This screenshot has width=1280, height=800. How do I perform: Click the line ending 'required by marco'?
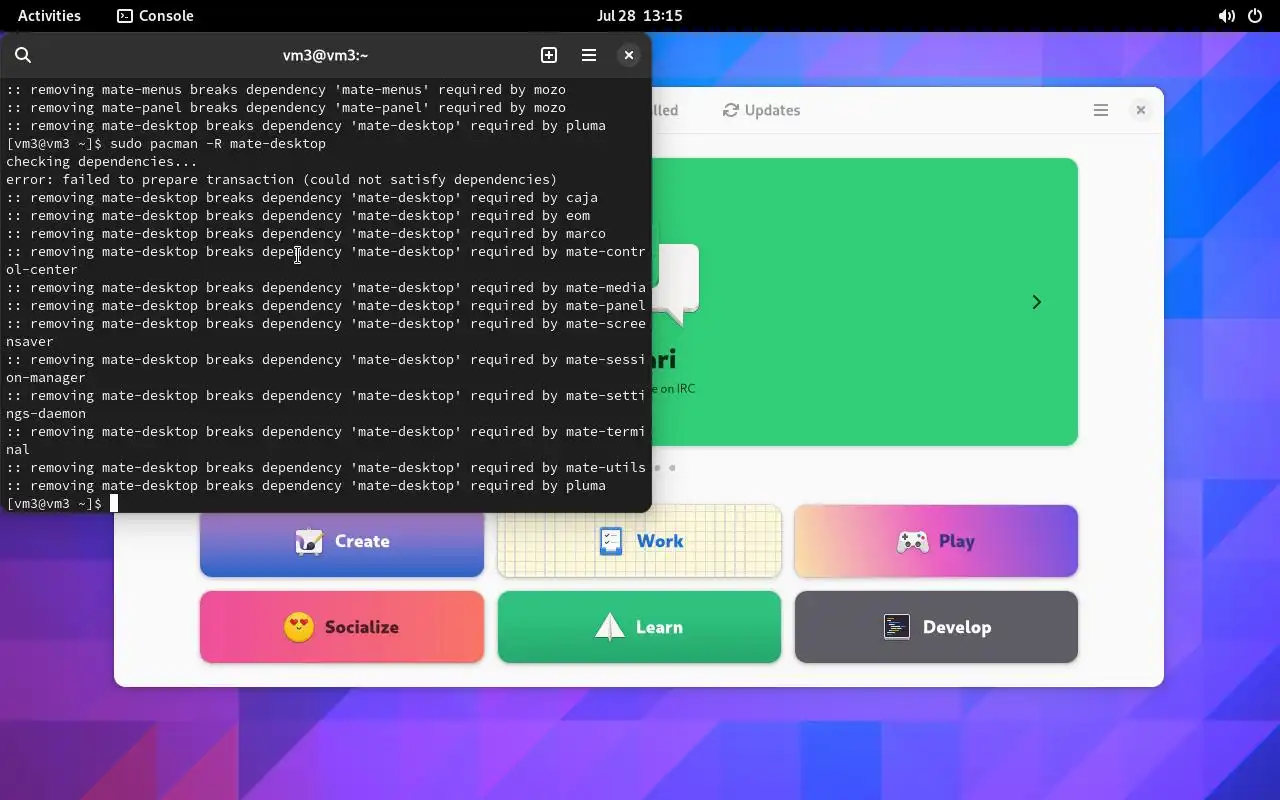pyautogui.click(x=306, y=233)
